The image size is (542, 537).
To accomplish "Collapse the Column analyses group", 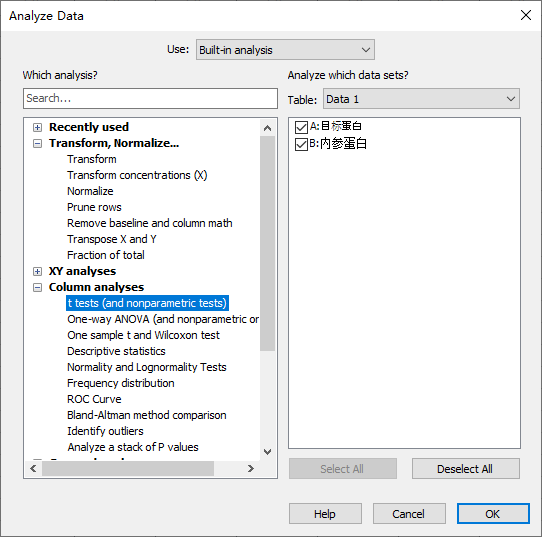I will (37, 287).
